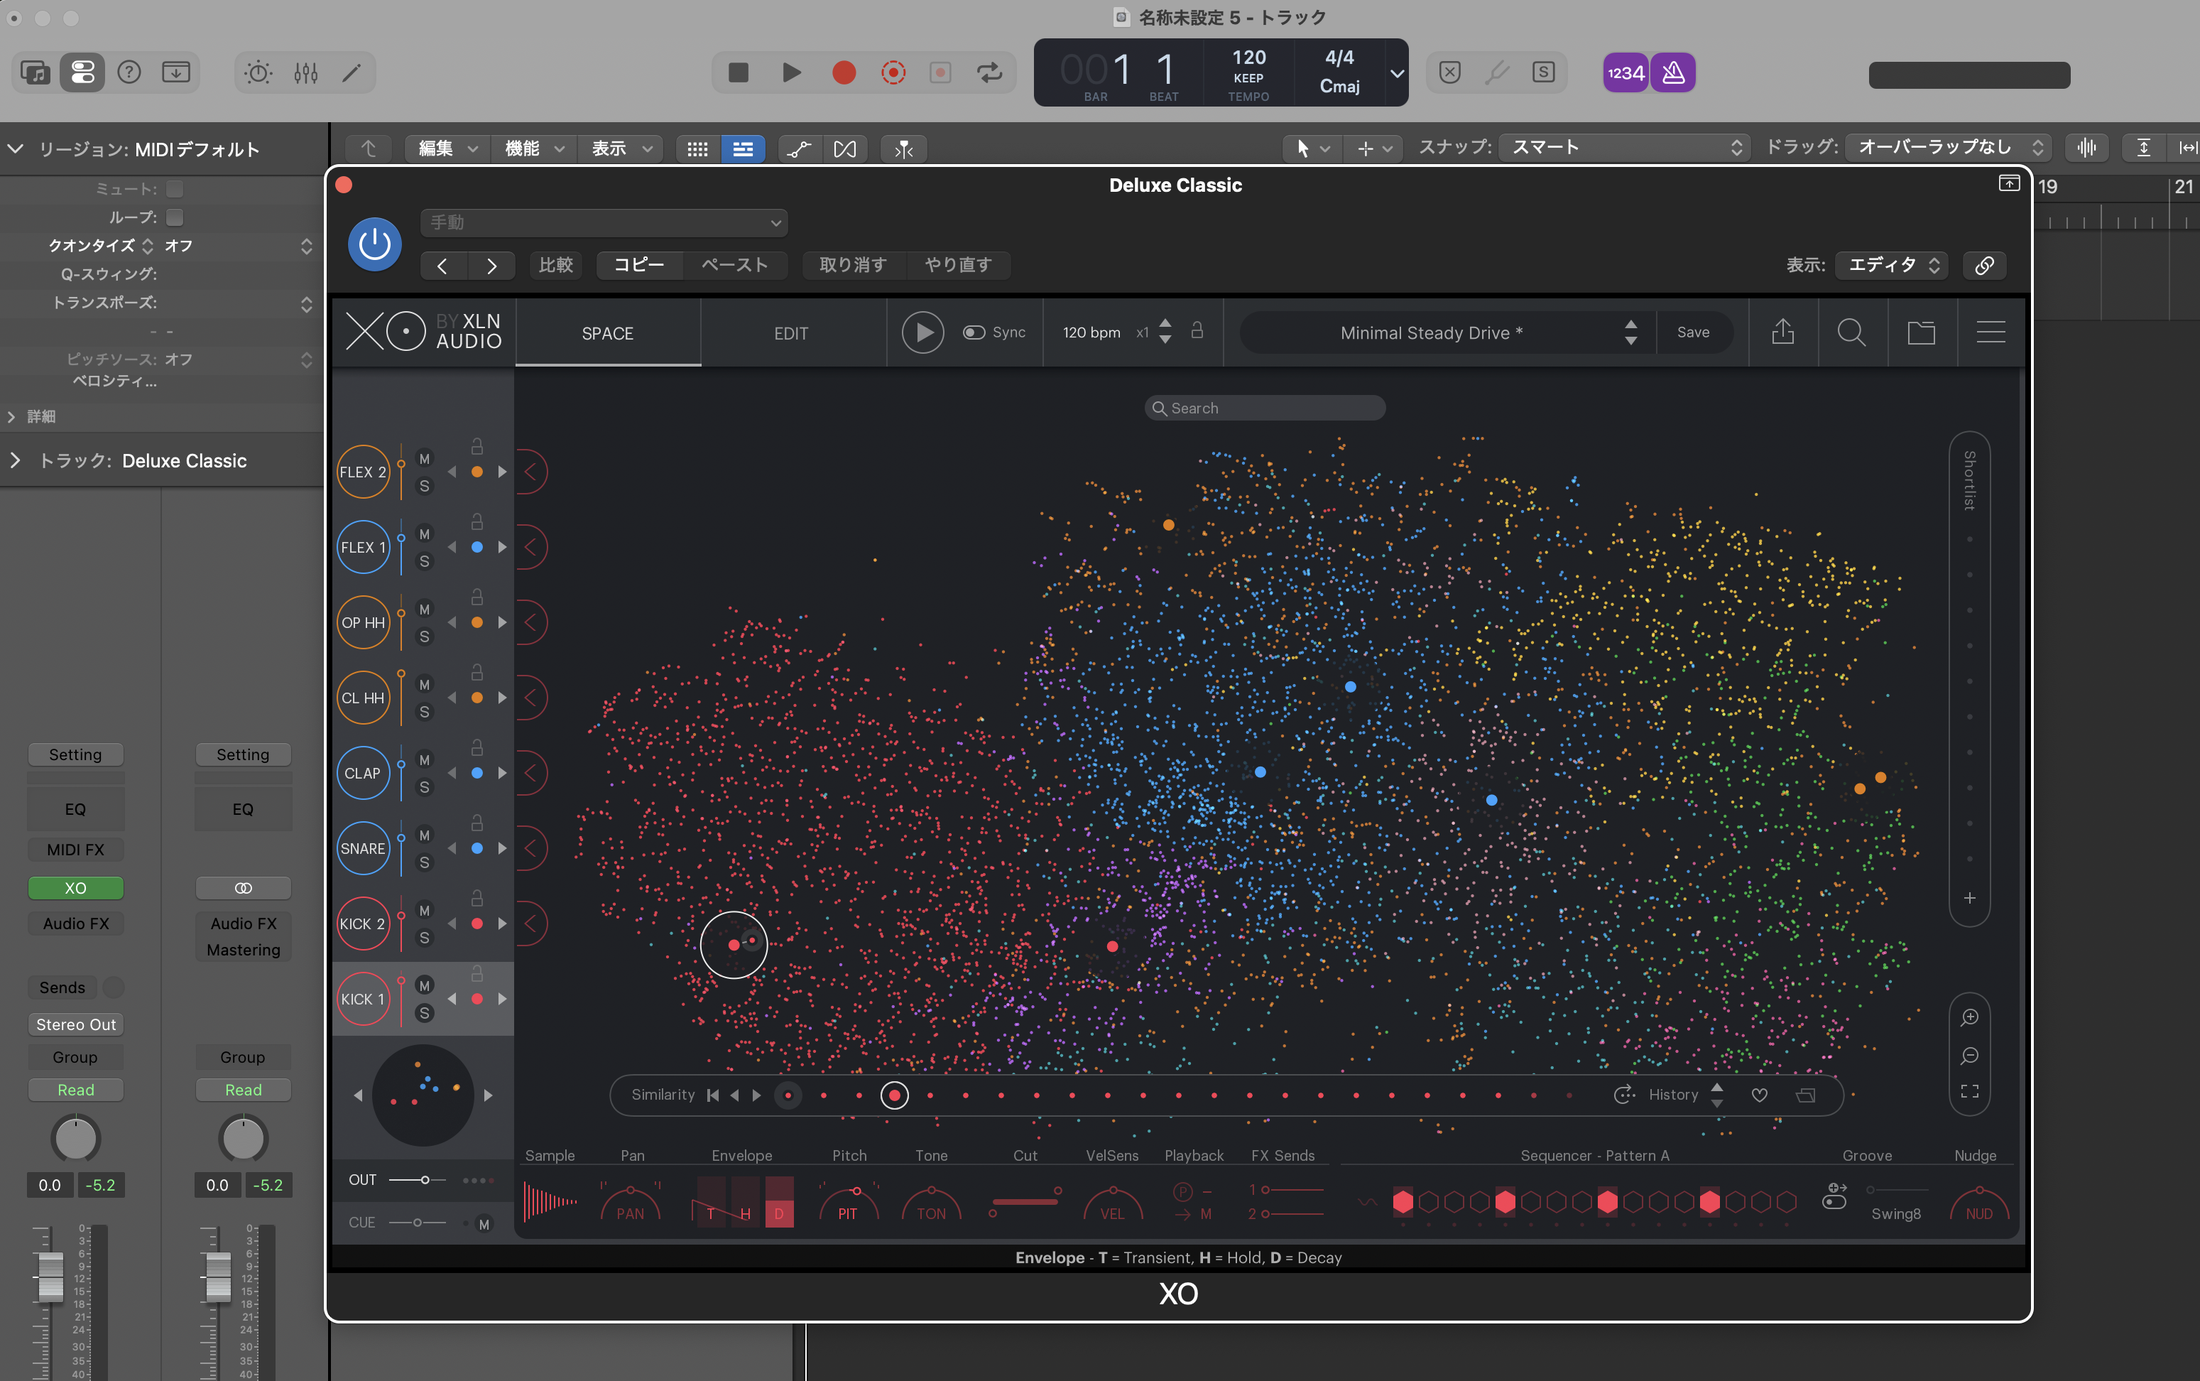This screenshot has height=1381, width=2200.
Task: Start playback with the XO play button
Action: tap(922, 332)
